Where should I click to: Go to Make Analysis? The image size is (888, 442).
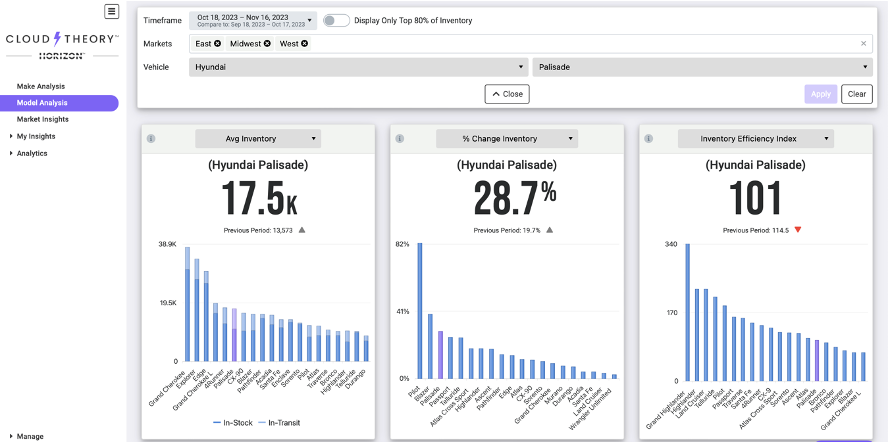pos(41,87)
